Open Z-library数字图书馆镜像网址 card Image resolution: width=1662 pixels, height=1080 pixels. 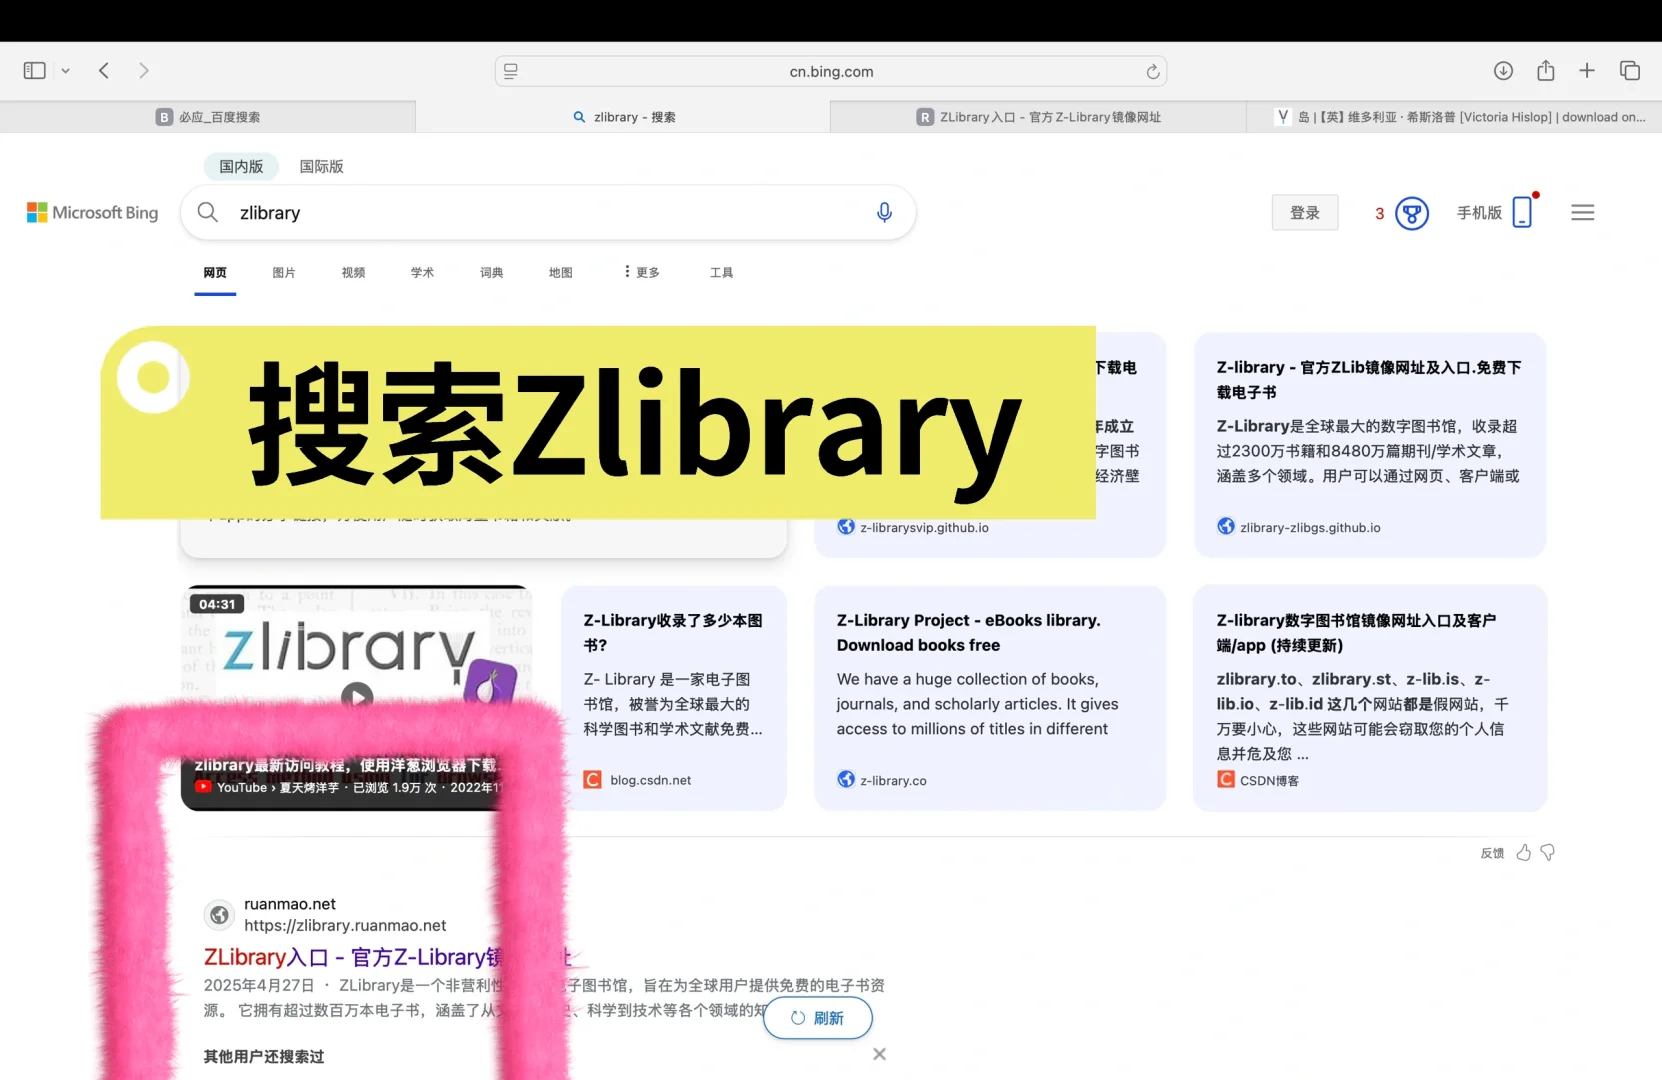1370,698
